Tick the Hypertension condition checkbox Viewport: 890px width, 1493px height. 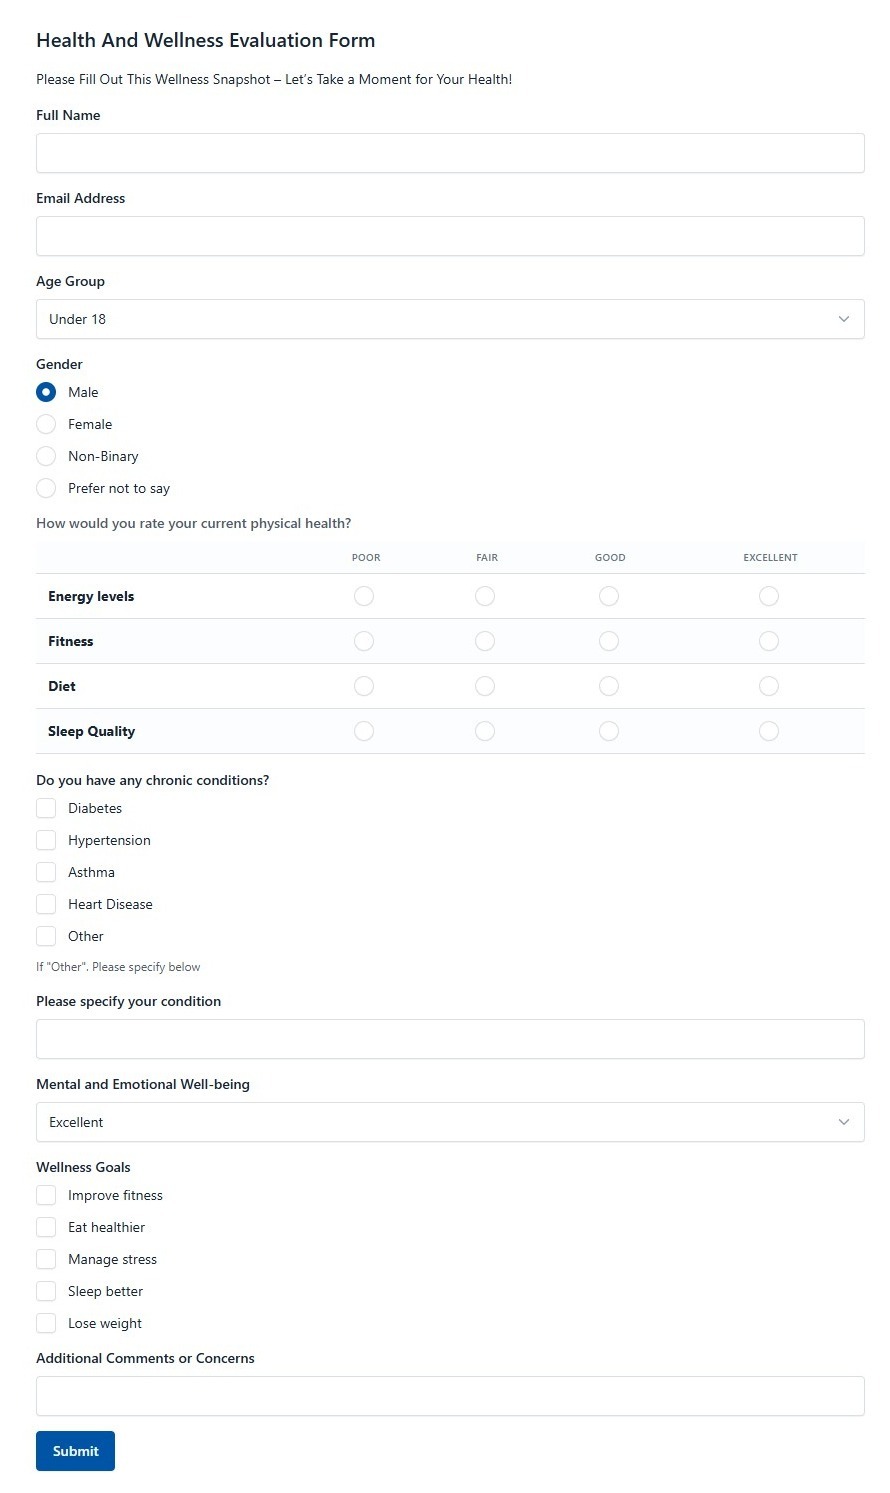(46, 840)
